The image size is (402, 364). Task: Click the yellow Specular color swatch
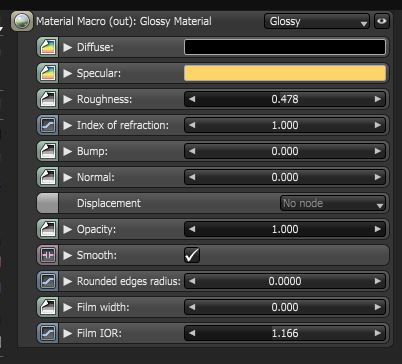(285, 73)
